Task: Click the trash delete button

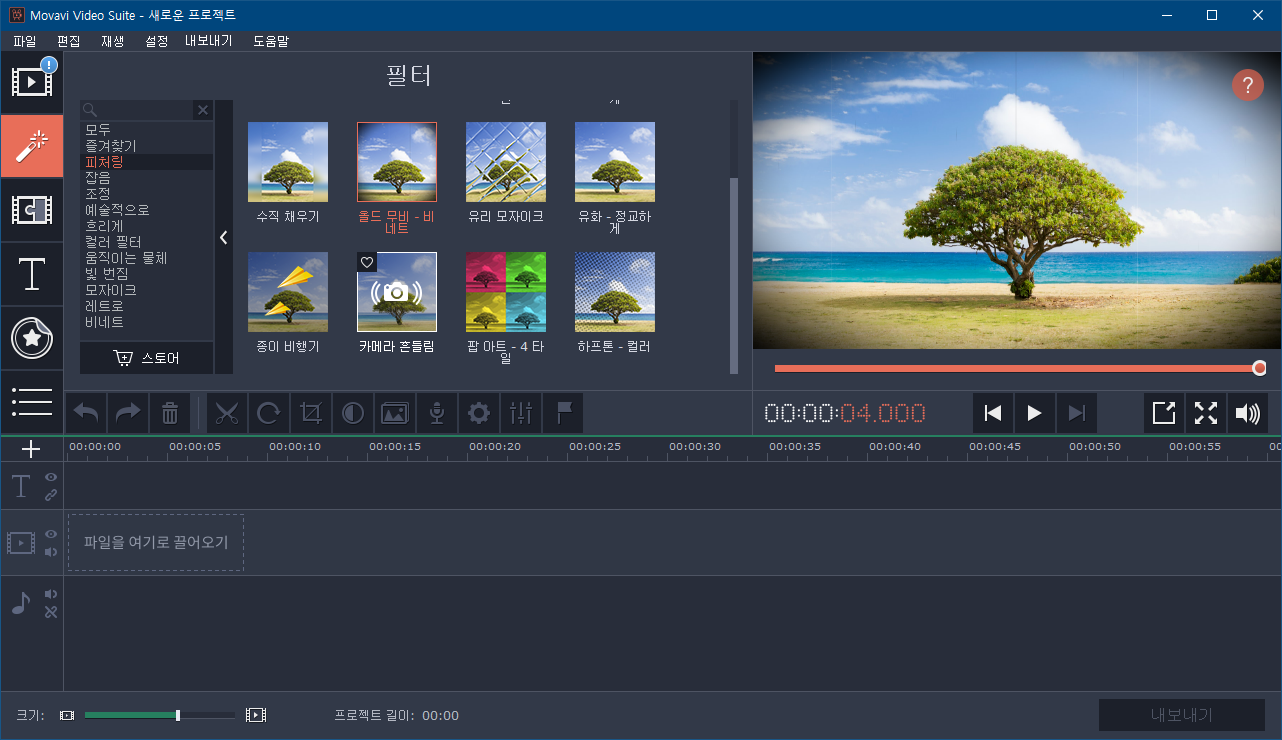Action: (170, 413)
